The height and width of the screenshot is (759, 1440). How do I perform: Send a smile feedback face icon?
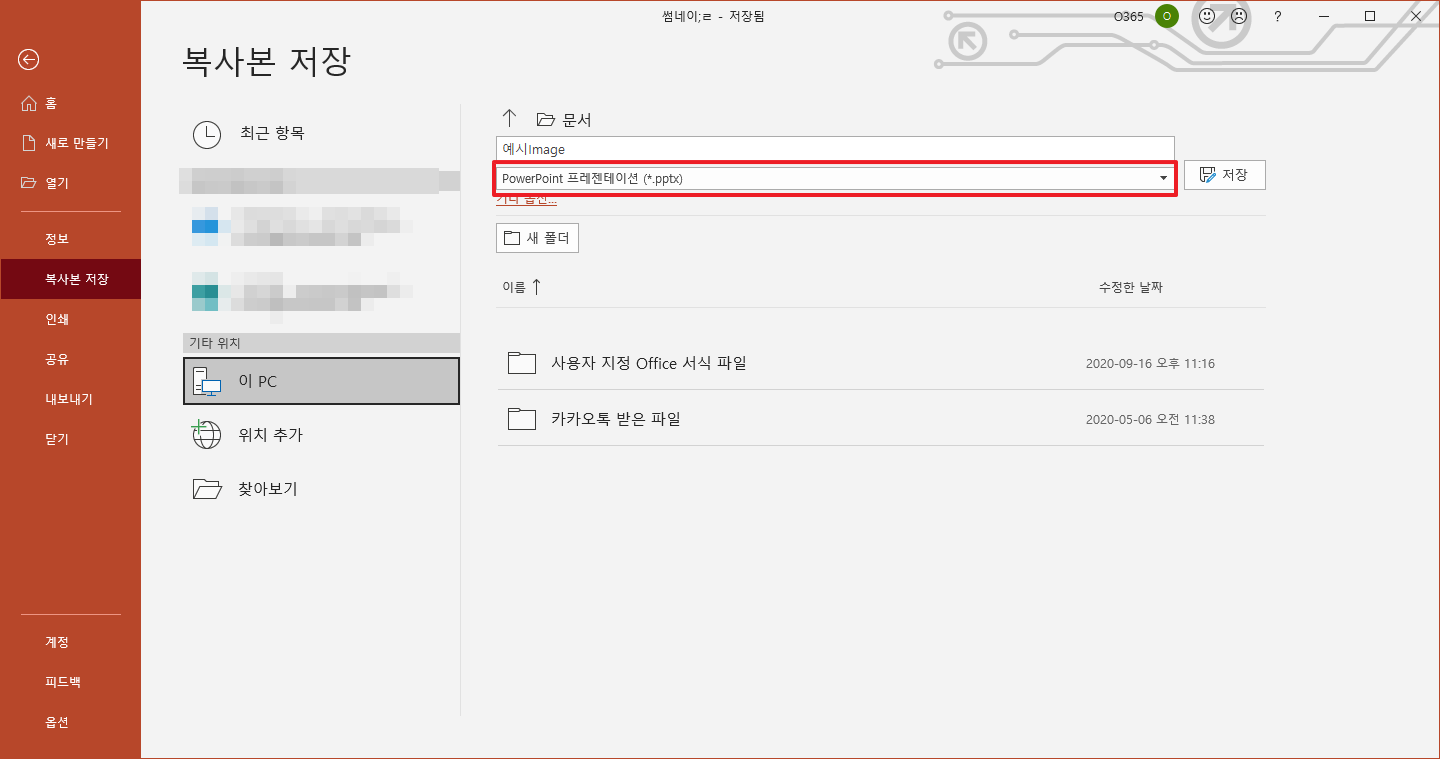(1208, 16)
